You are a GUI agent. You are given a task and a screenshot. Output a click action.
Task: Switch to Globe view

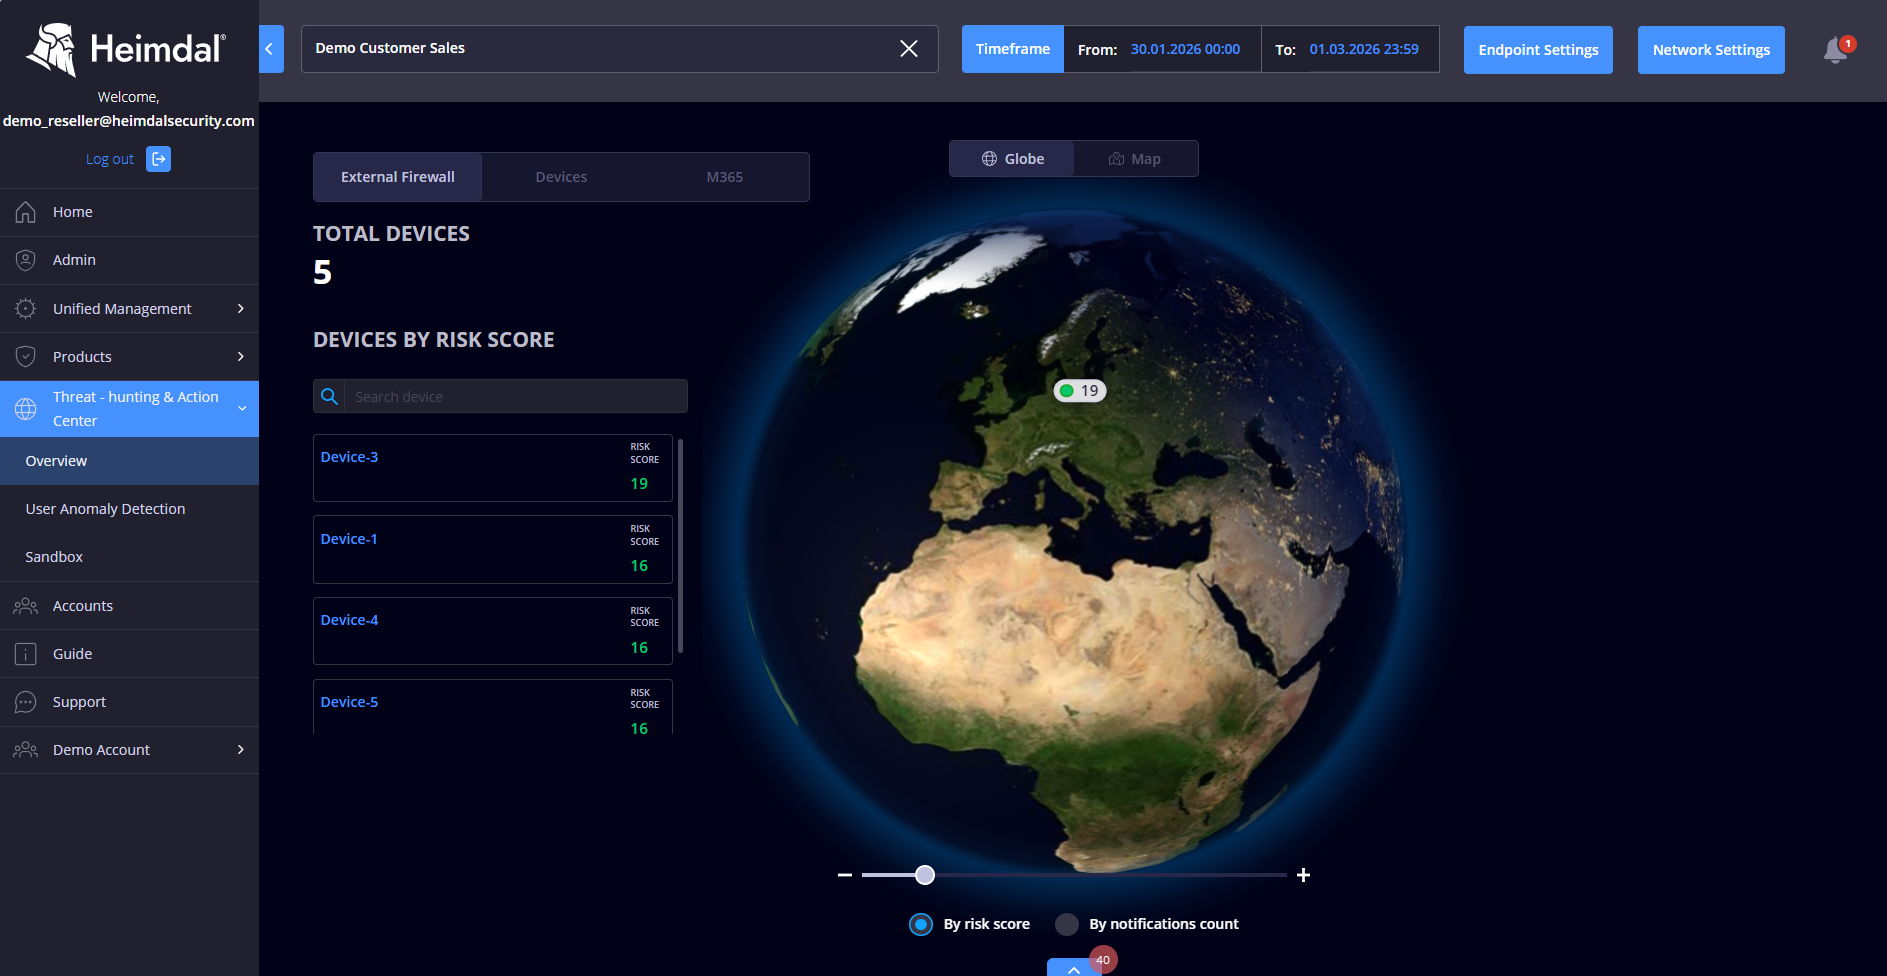pos(1012,159)
